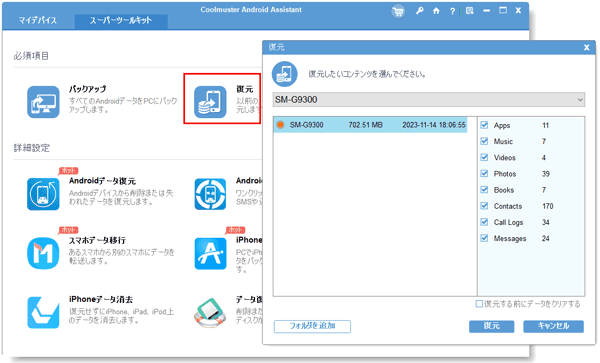Click the Photos count 39
The width and height of the screenshot is (600, 363).
[546, 174]
